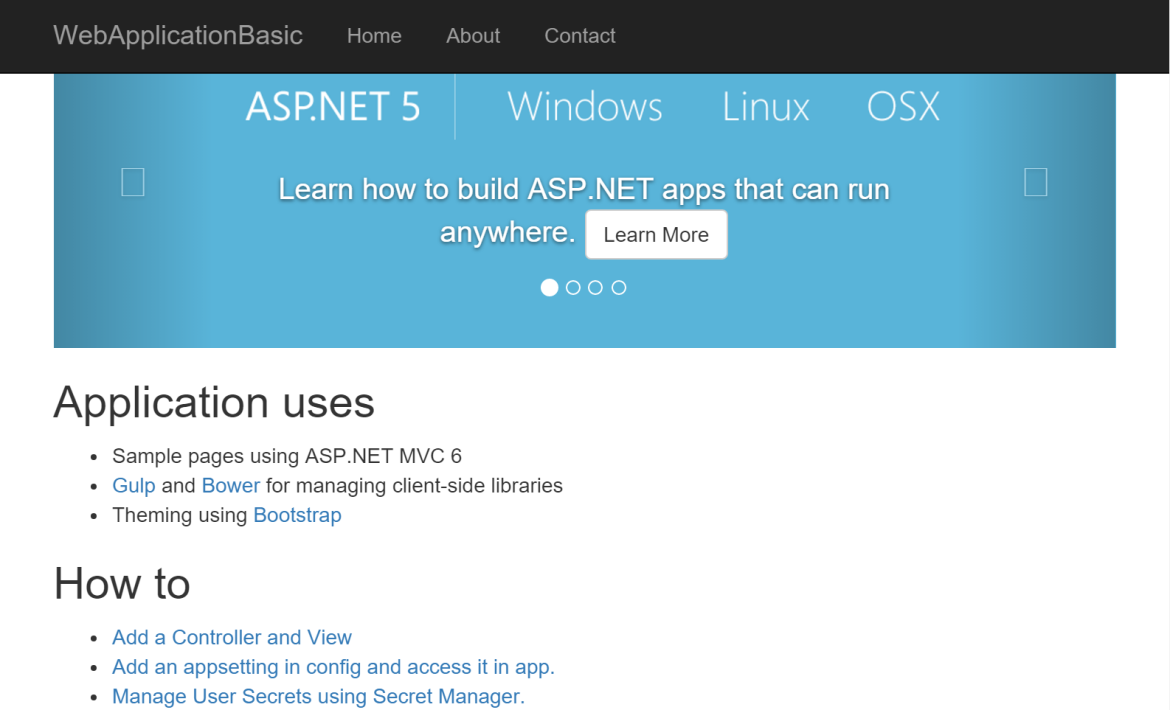Viewport: 1170px width, 710px height.
Task: Open Add a Controller and View link
Action: click(231, 638)
